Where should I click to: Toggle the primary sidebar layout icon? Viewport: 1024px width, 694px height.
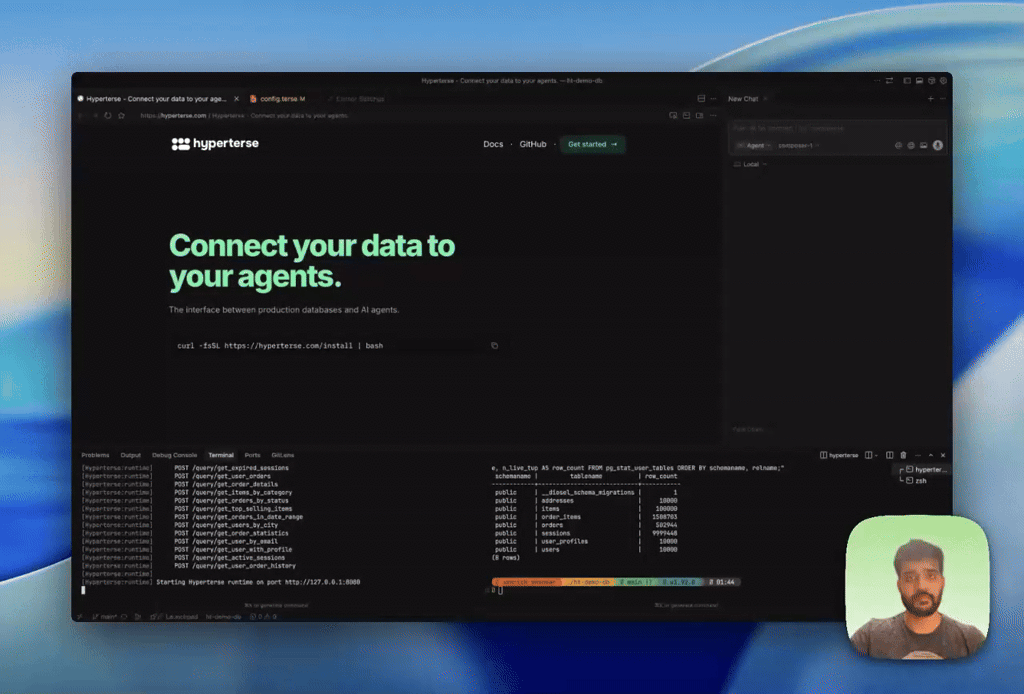[907, 80]
